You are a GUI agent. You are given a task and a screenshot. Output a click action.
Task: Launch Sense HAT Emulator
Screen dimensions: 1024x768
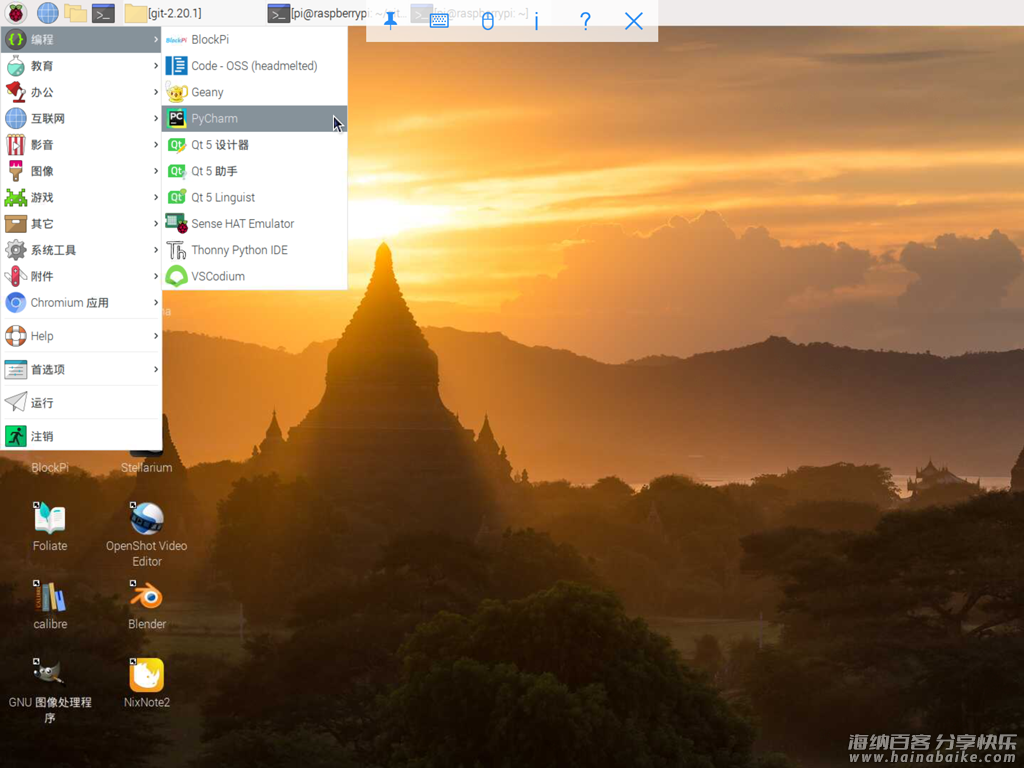(x=255, y=223)
